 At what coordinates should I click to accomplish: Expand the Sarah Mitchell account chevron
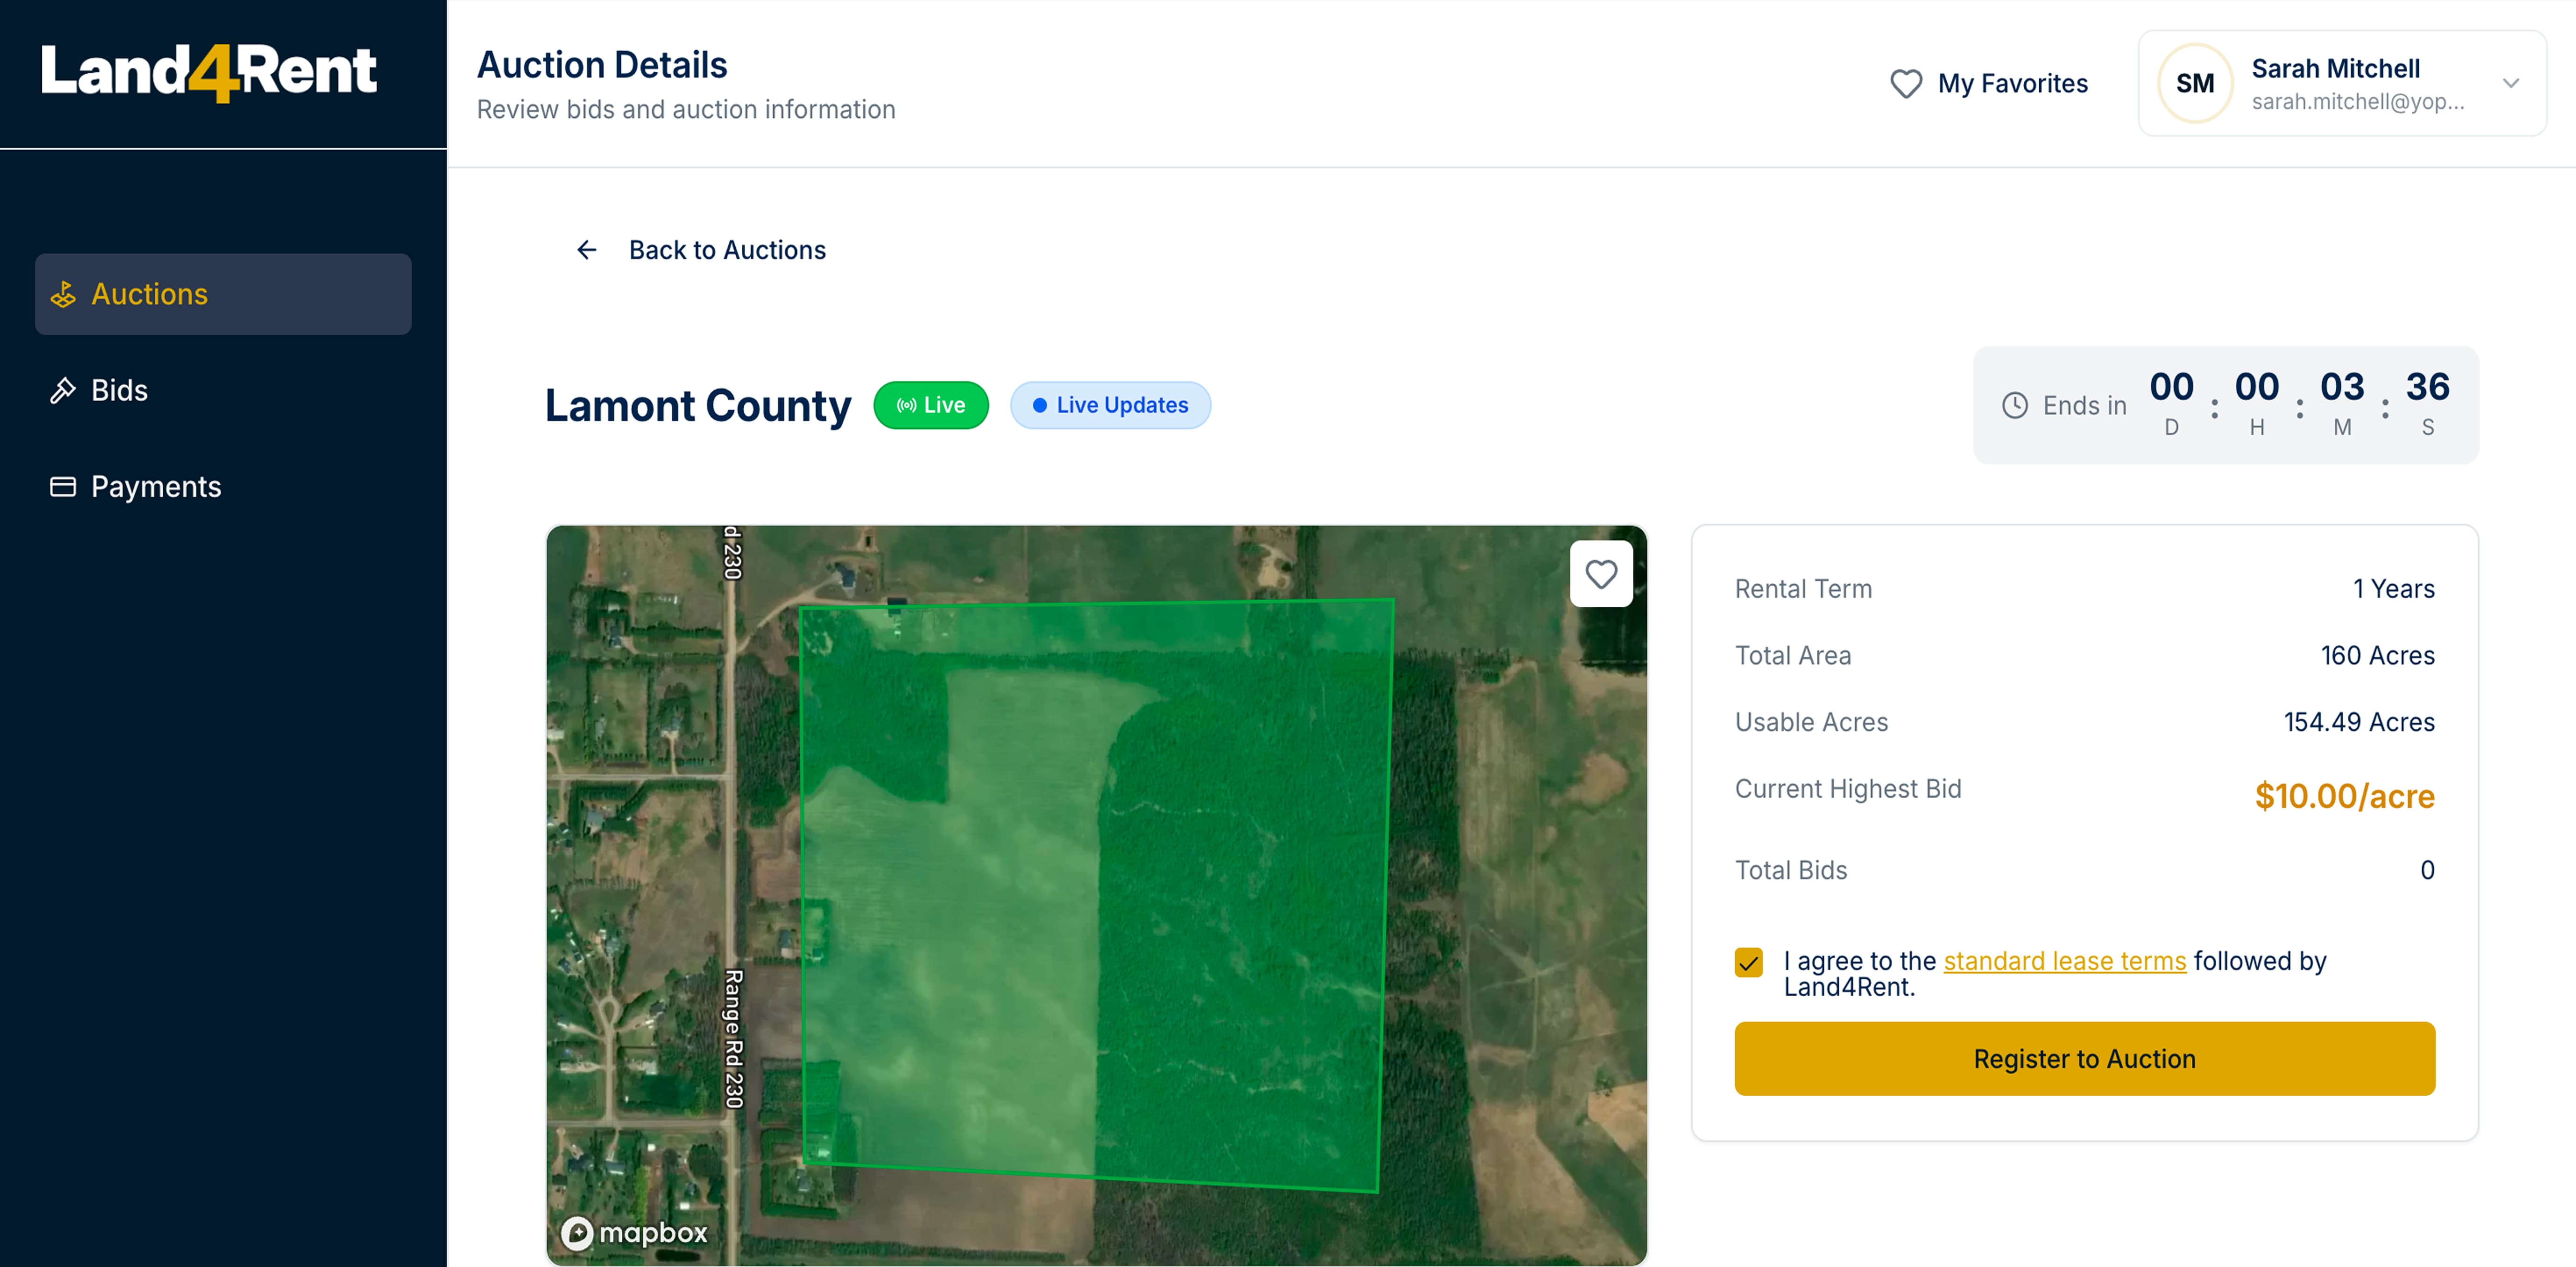point(2510,83)
